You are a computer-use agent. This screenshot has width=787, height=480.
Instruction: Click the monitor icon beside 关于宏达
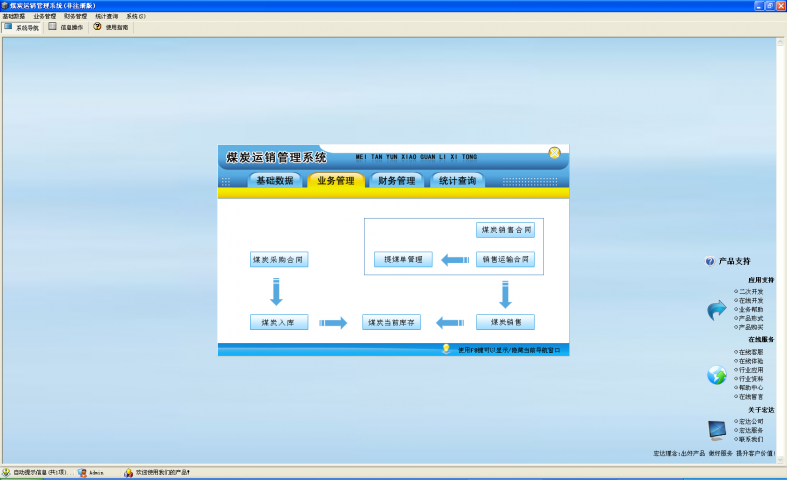click(x=716, y=430)
